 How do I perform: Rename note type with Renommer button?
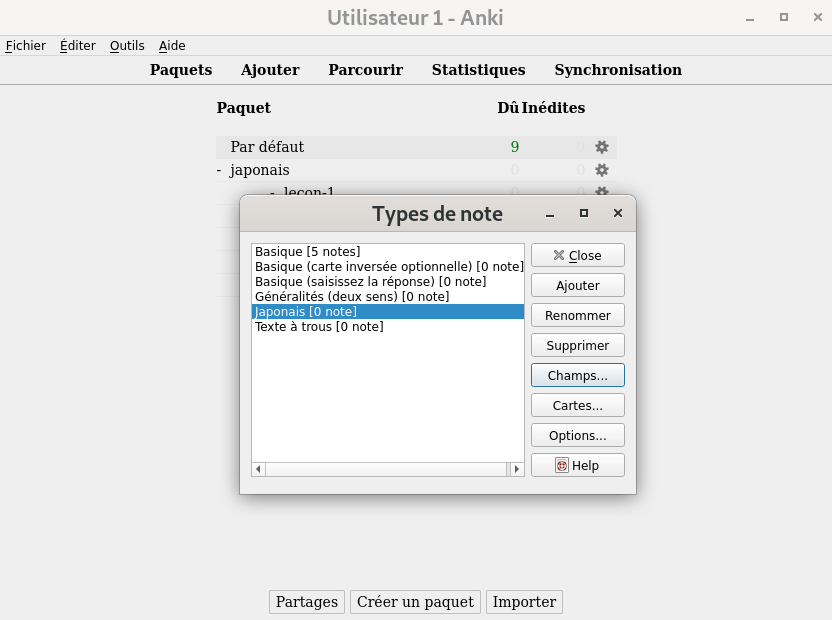tap(577, 315)
